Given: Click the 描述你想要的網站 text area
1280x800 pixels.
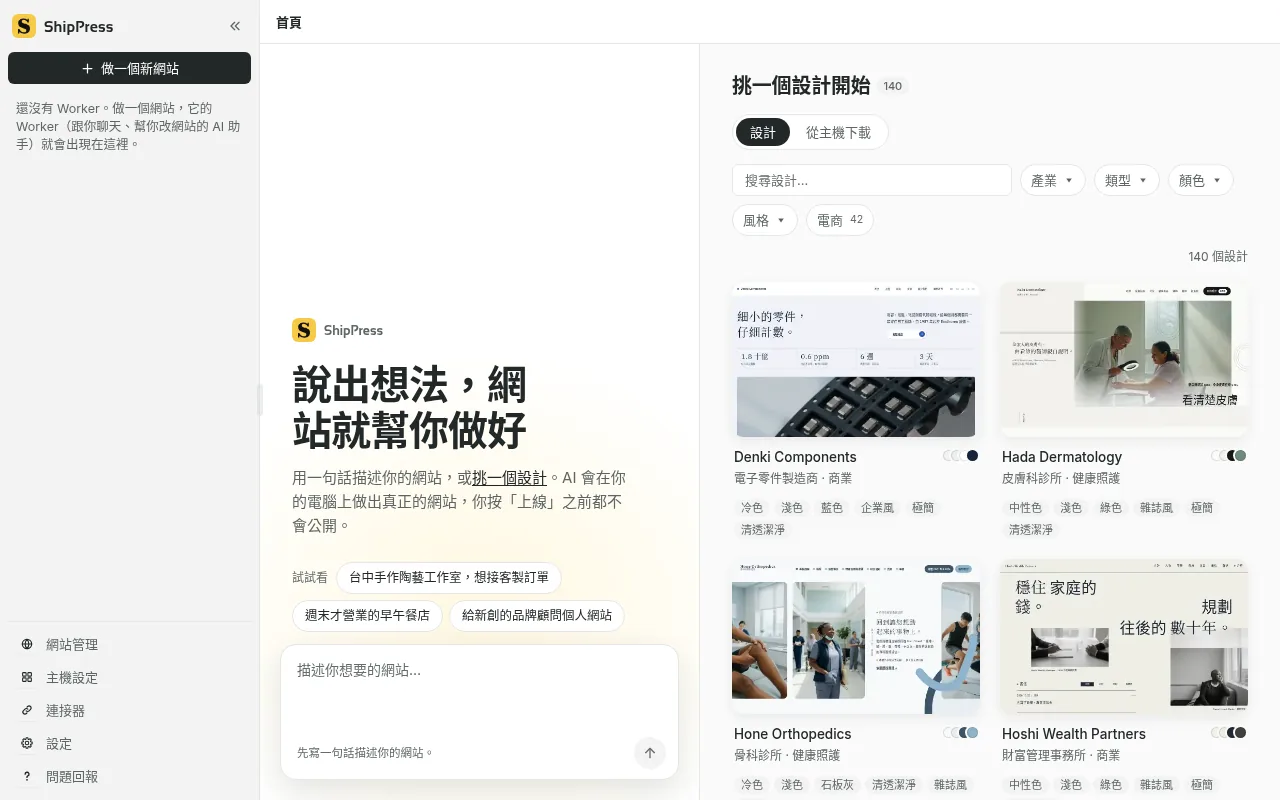Looking at the screenshot, I should pyautogui.click(x=479, y=690).
